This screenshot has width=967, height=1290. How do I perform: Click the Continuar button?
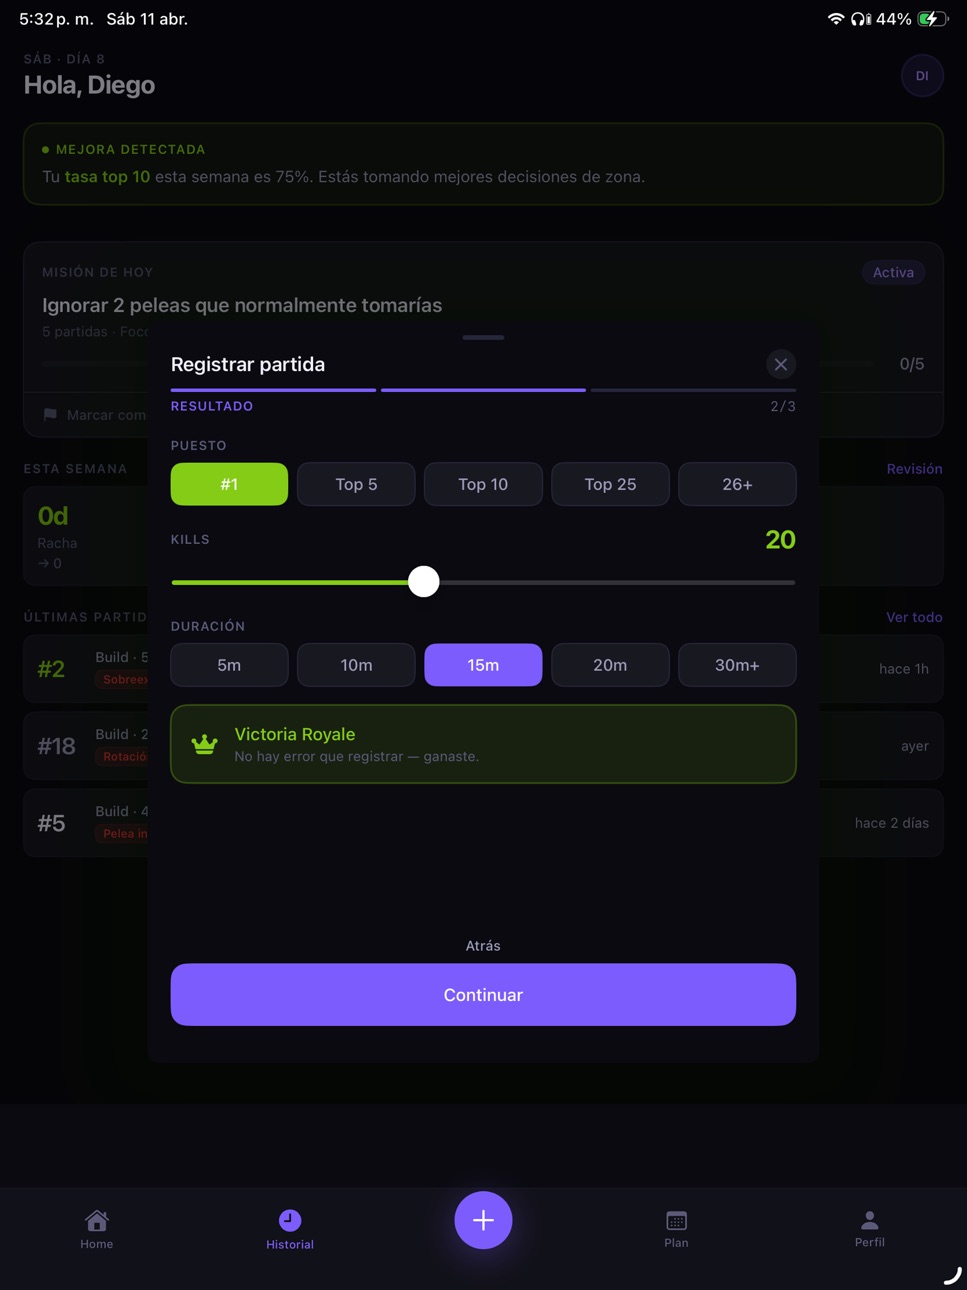[x=483, y=995]
